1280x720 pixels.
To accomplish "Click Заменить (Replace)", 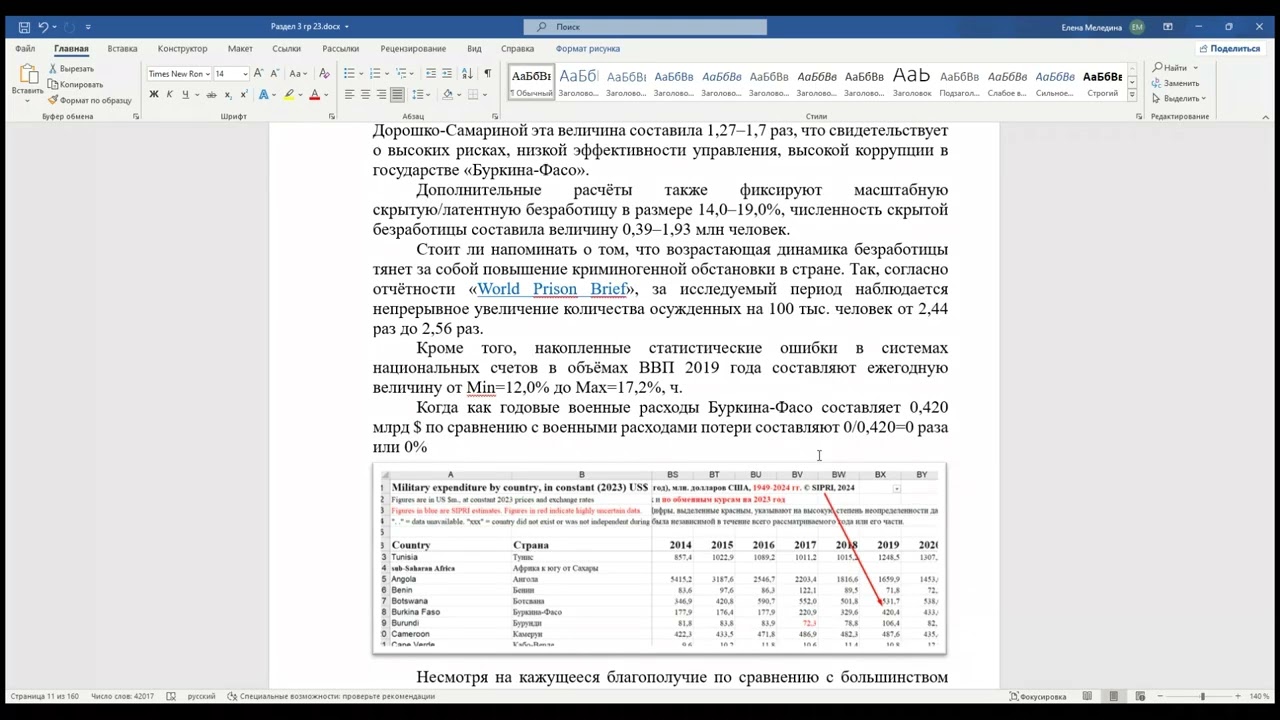I will tap(1176, 83).
